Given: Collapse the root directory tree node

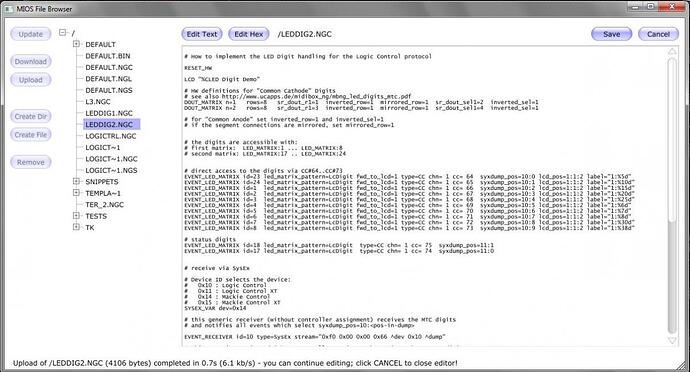Looking at the screenshot, I should point(62,33).
